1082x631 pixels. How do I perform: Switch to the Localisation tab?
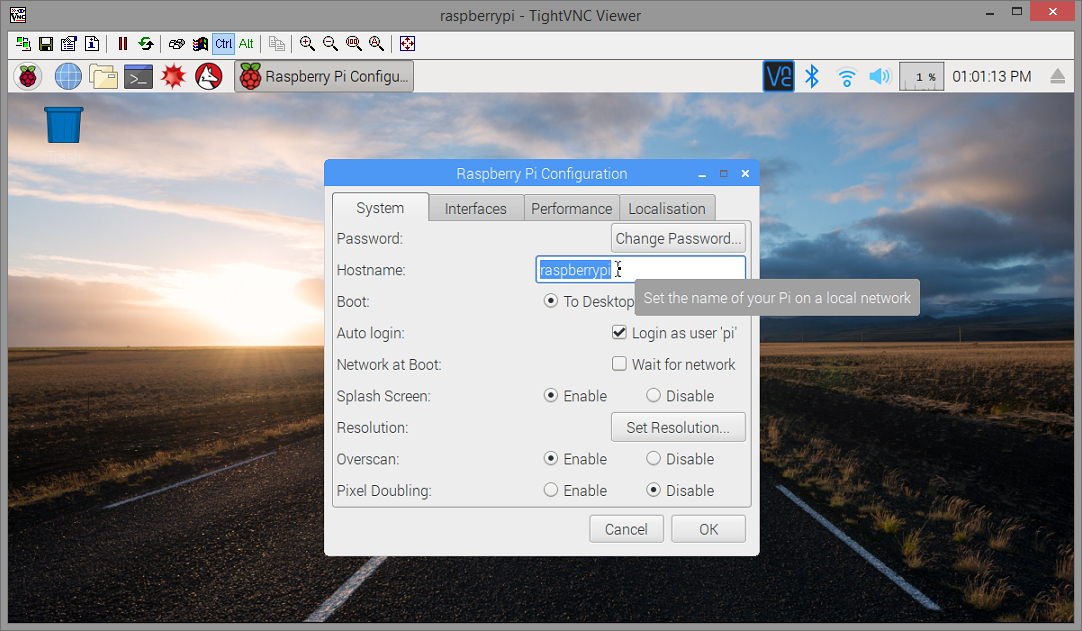point(667,208)
